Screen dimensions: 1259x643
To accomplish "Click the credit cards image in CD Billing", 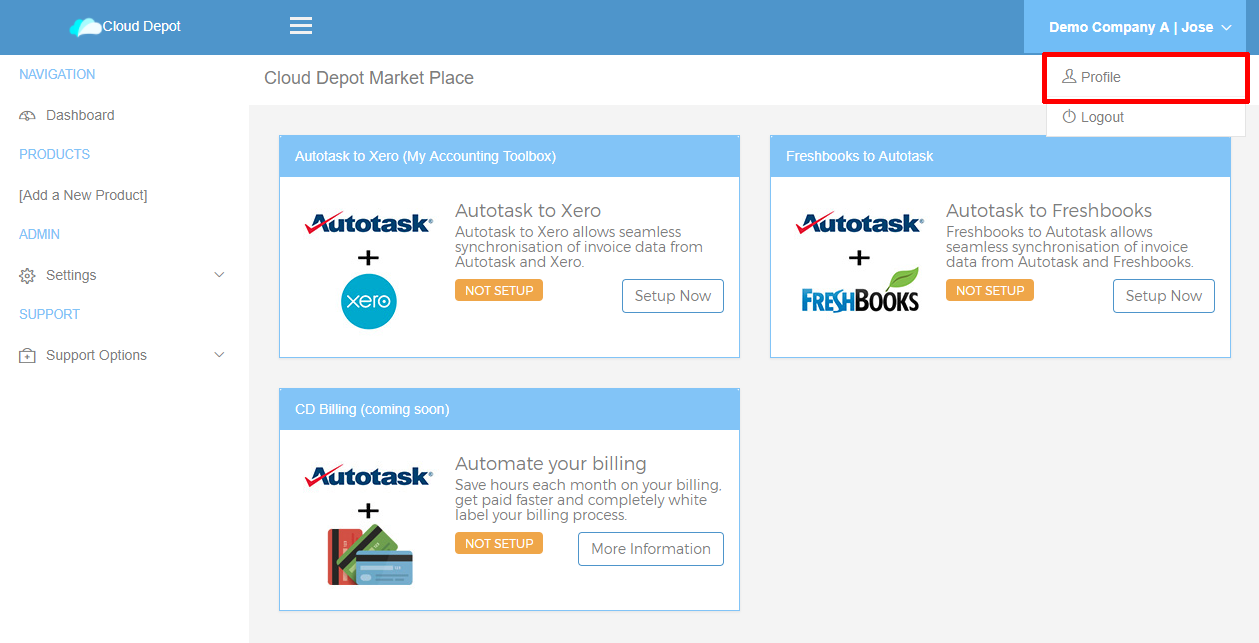I will [370, 556].
